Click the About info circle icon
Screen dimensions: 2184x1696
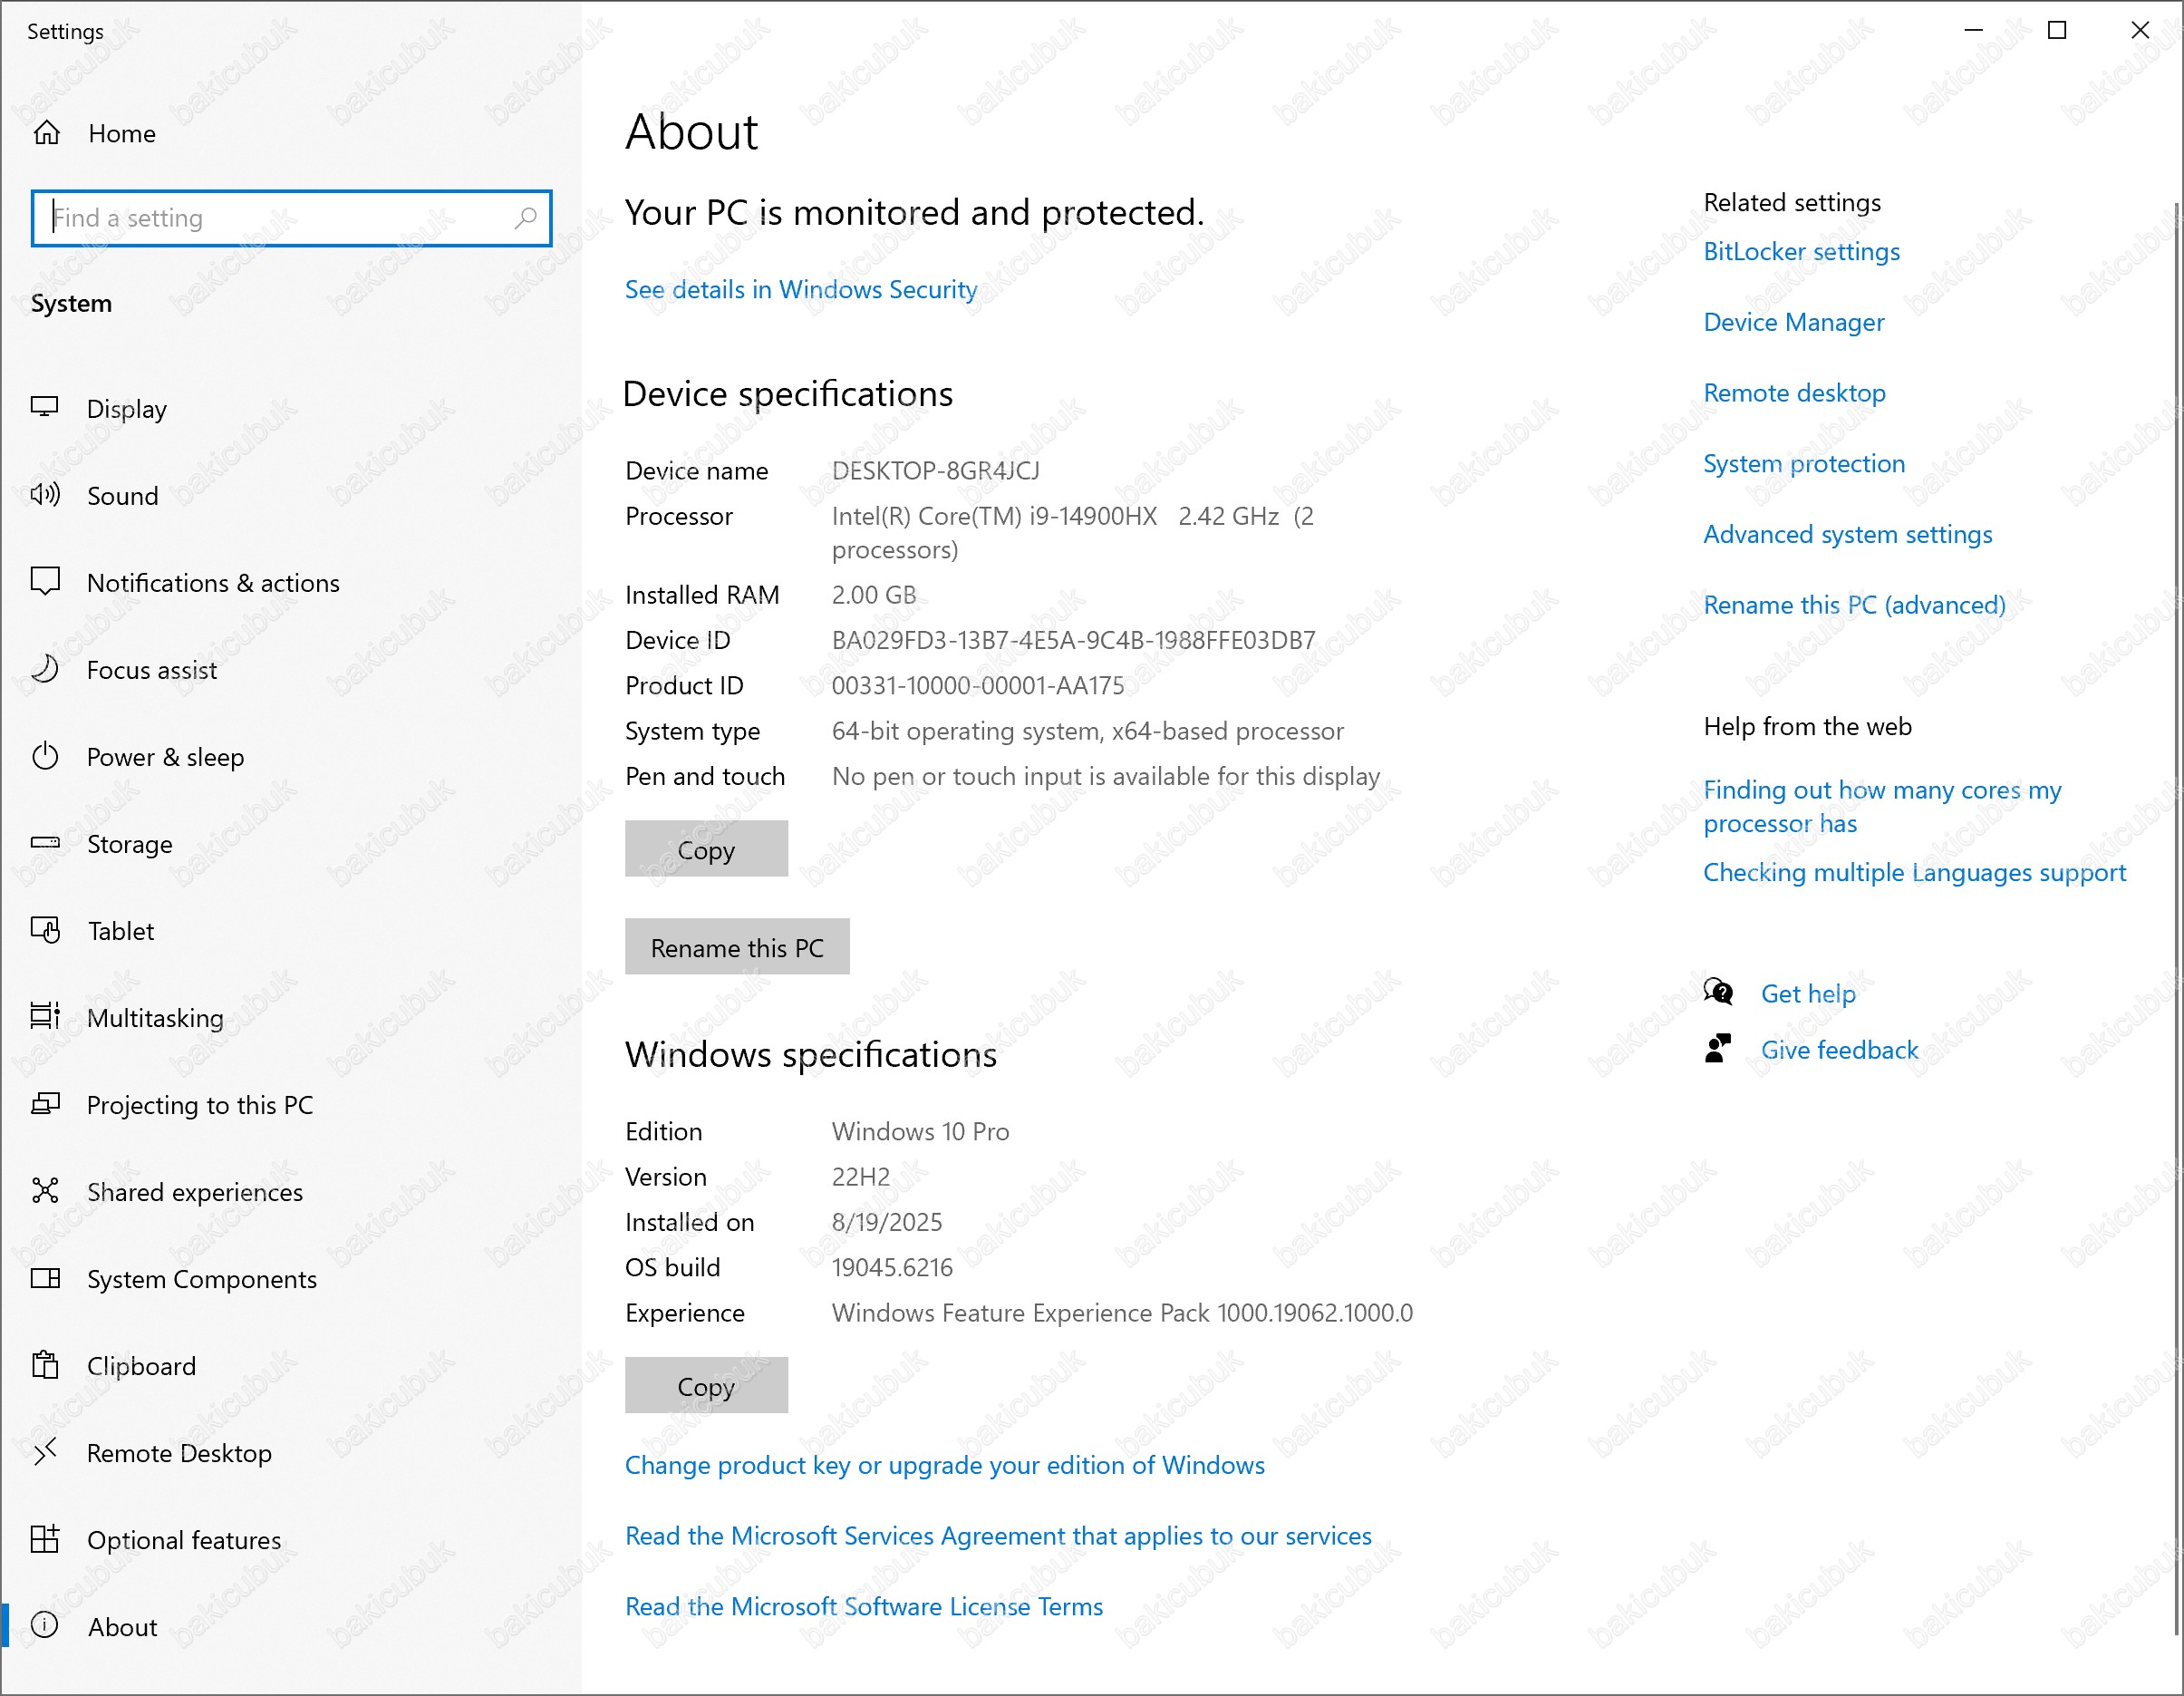pyautogui.click(x=45, y=1625)
